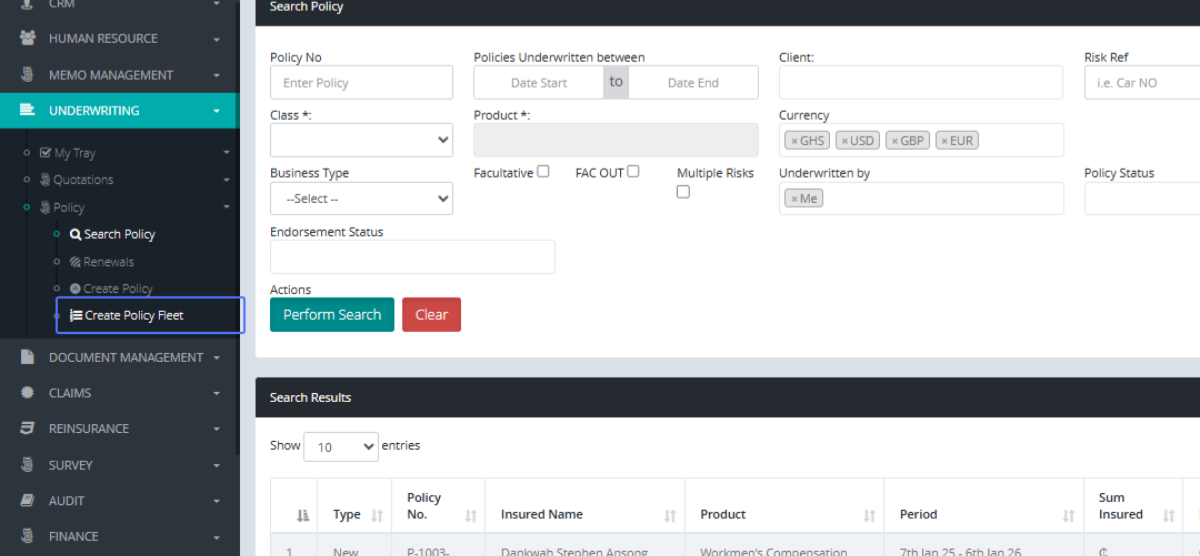
Task: Remove the GHS currency tag
Action: [x=794, y=141]
